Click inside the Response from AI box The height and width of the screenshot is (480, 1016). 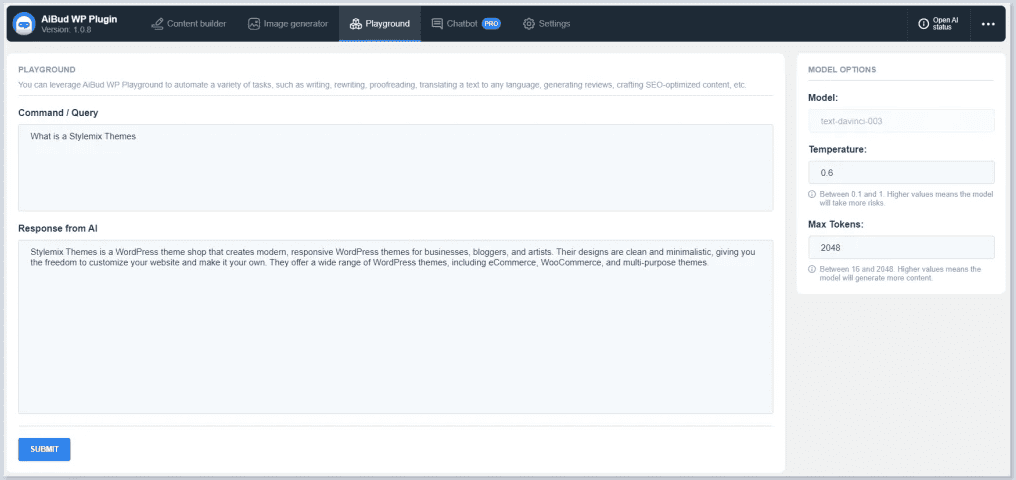395,326
